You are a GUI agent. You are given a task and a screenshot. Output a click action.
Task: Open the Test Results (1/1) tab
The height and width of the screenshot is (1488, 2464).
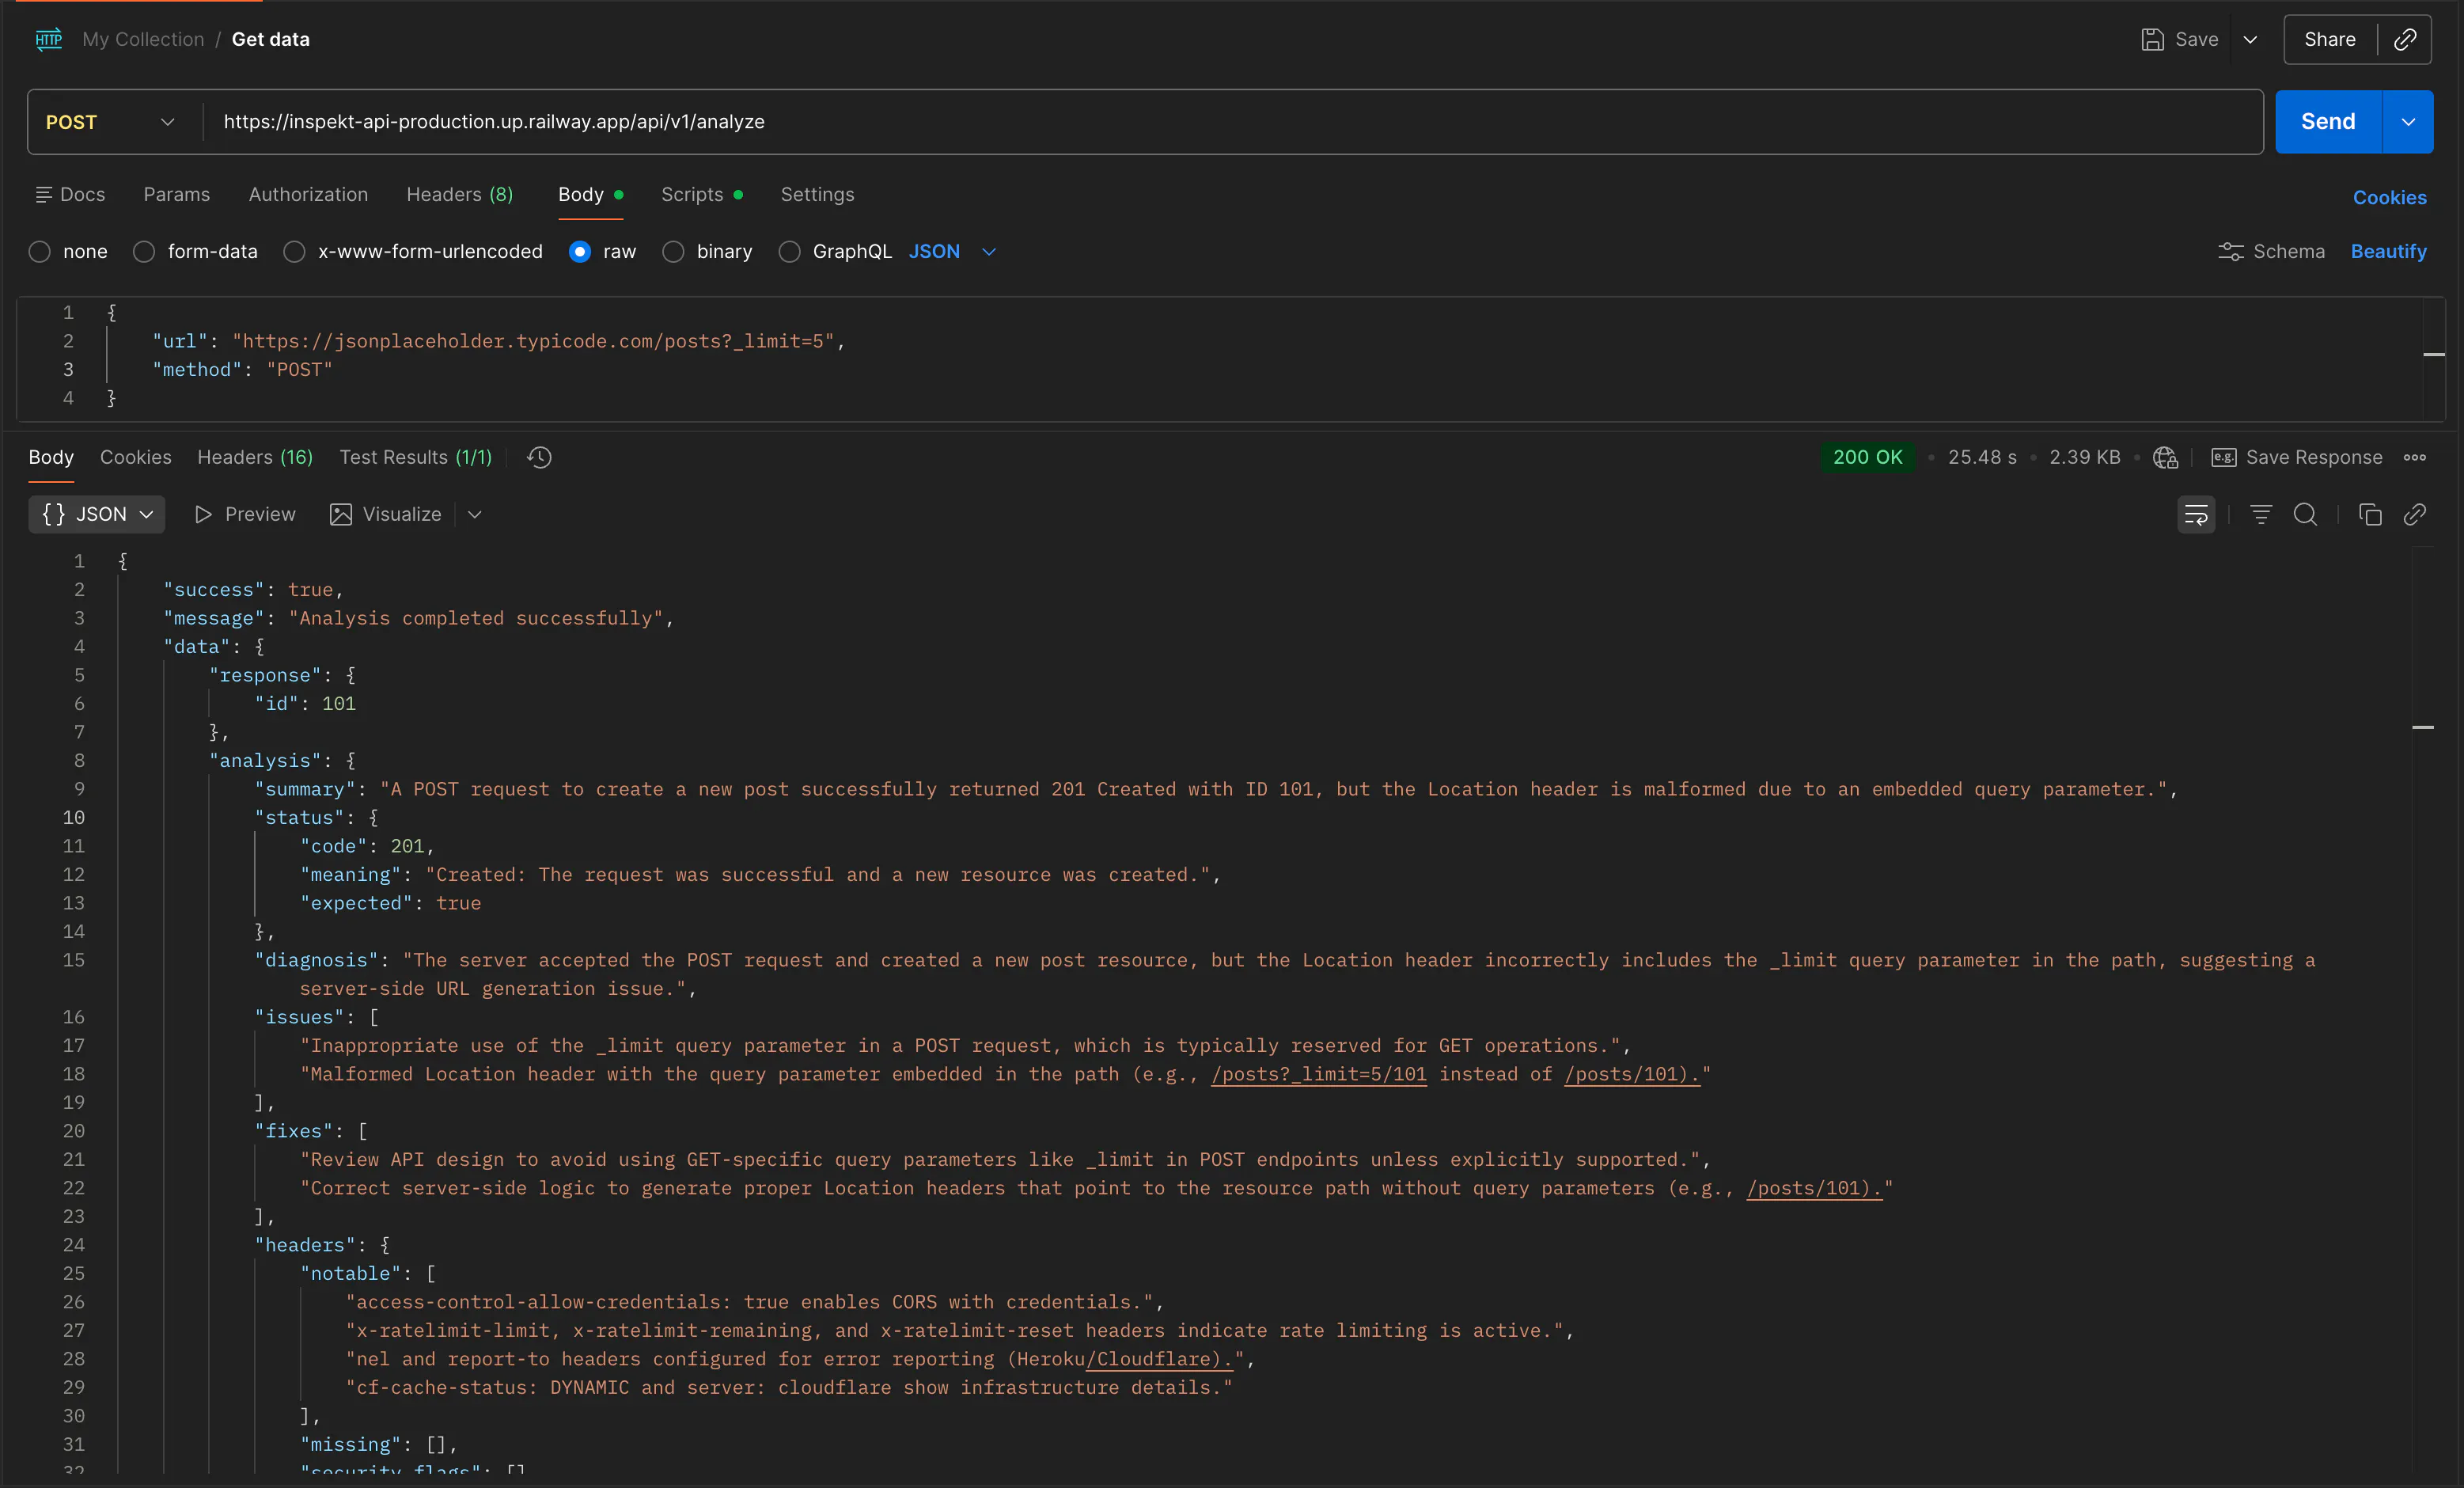pyautogui.click(x=416, y=457)
